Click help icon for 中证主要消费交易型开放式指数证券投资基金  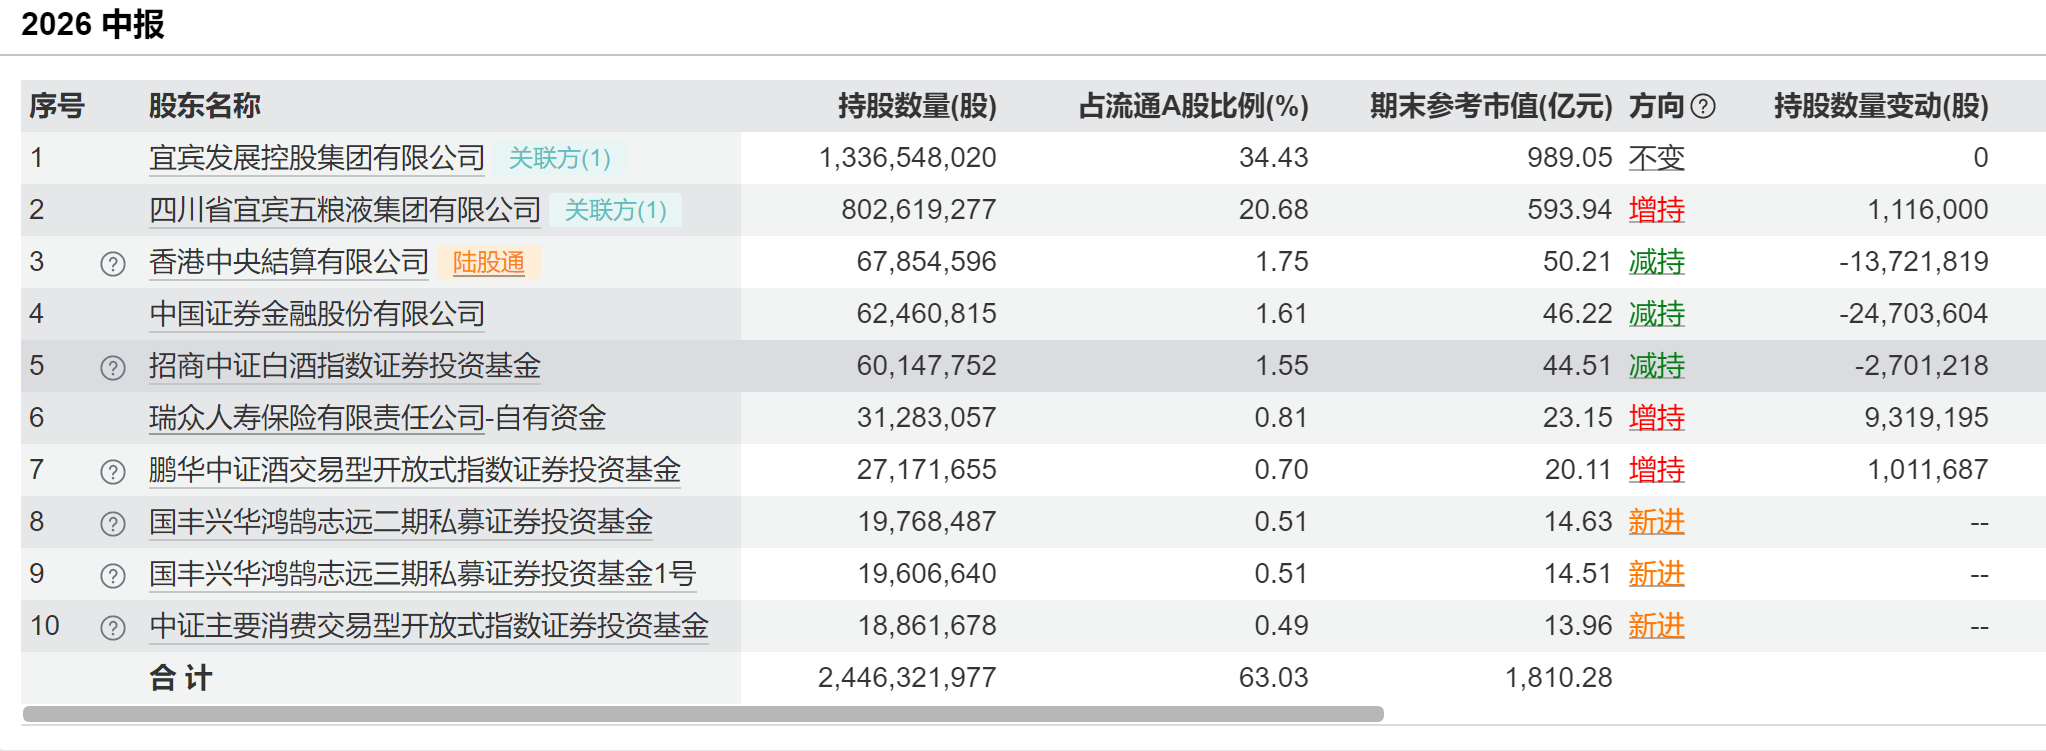coord(113,627)
